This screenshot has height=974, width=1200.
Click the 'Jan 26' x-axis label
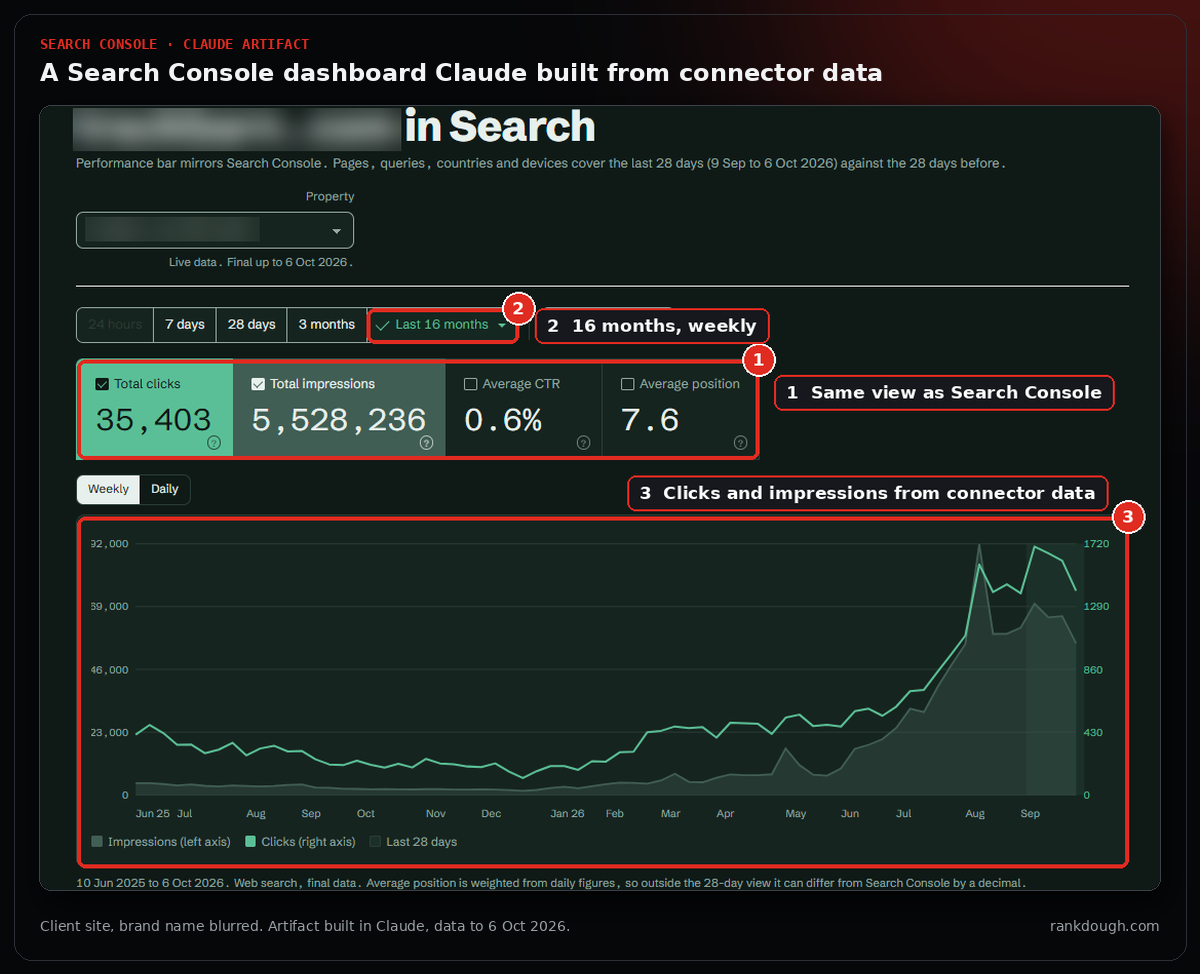[567, 814]
